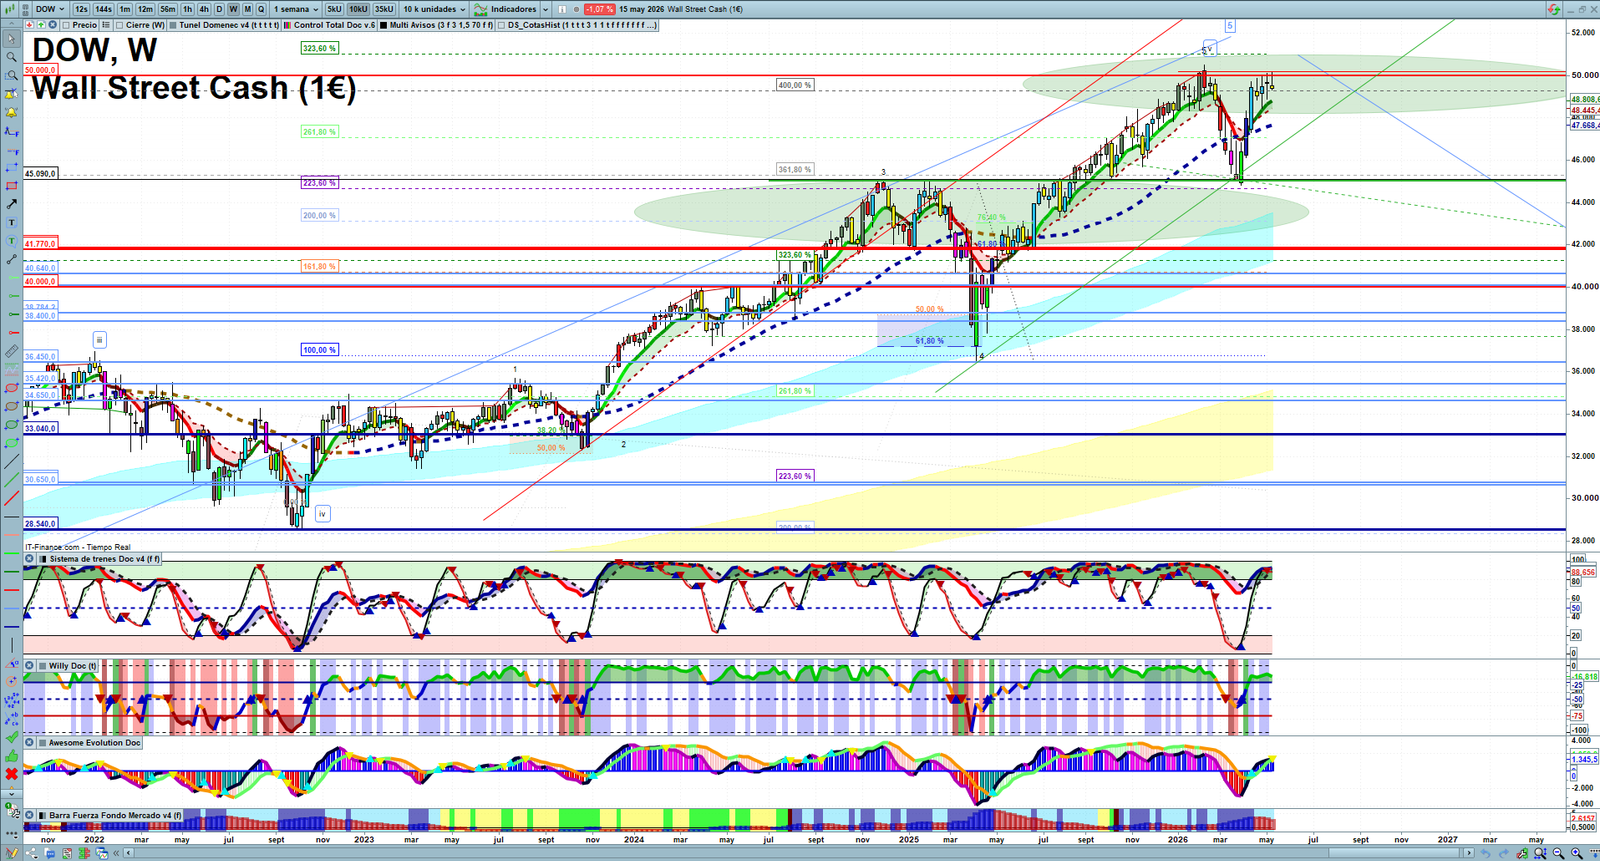The image size is (1600, 861).
Task: Click Control Total Doc v.6 color swatch
Action: pyautogui.click(x=287, y=25)
